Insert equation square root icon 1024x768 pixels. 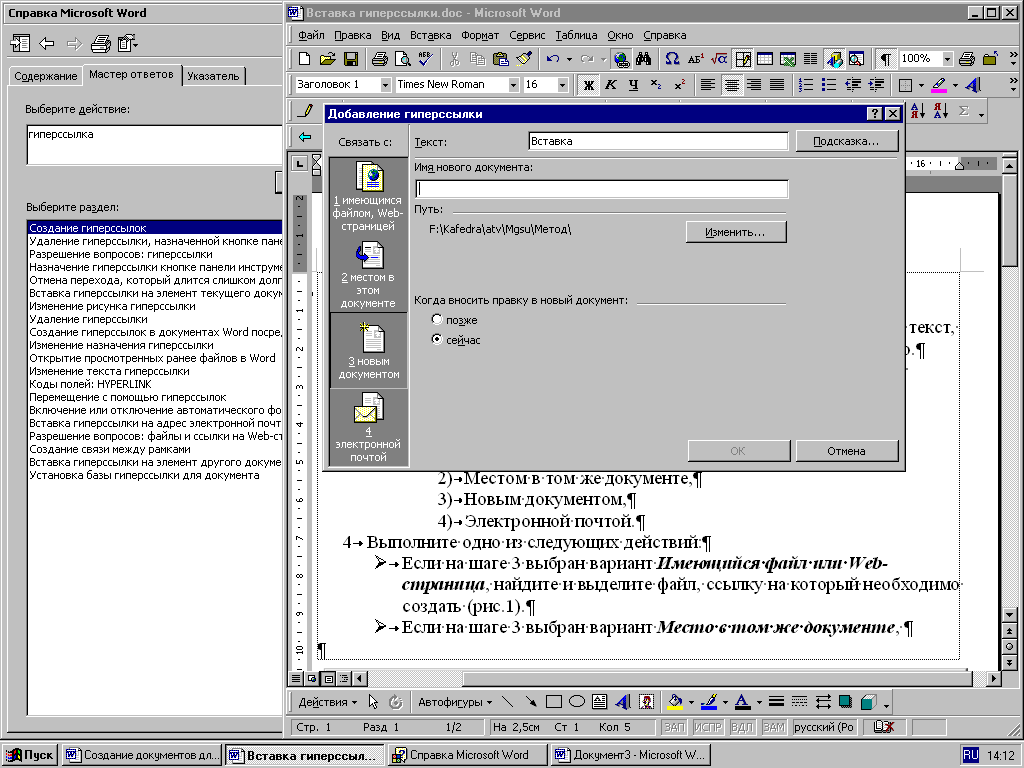tap(719, 59)
